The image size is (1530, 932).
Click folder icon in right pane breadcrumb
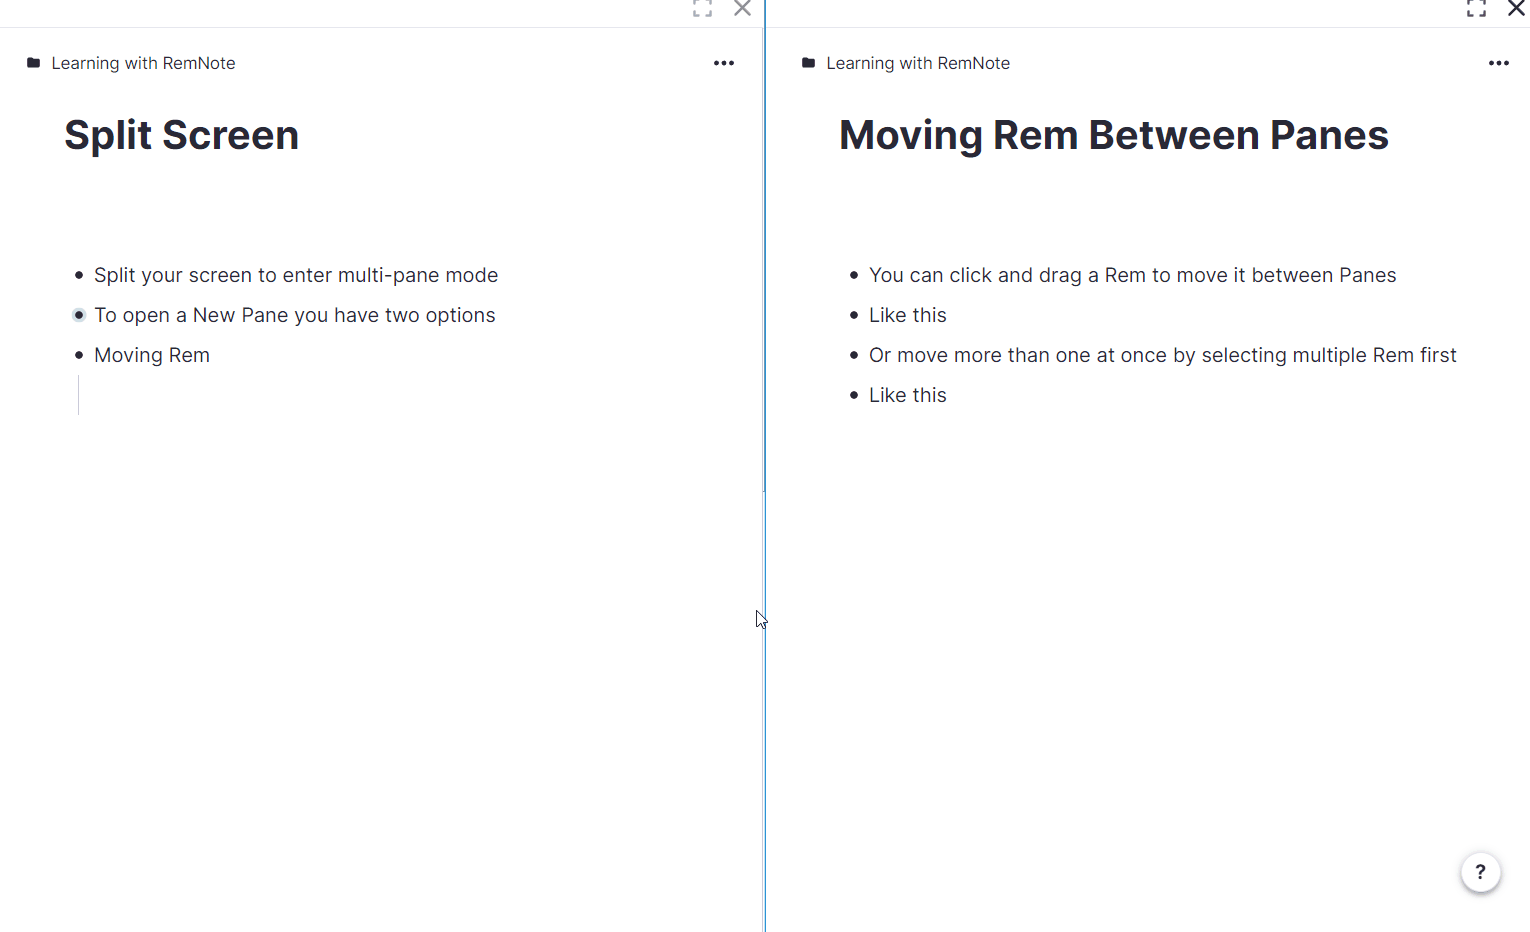point(809,63)
